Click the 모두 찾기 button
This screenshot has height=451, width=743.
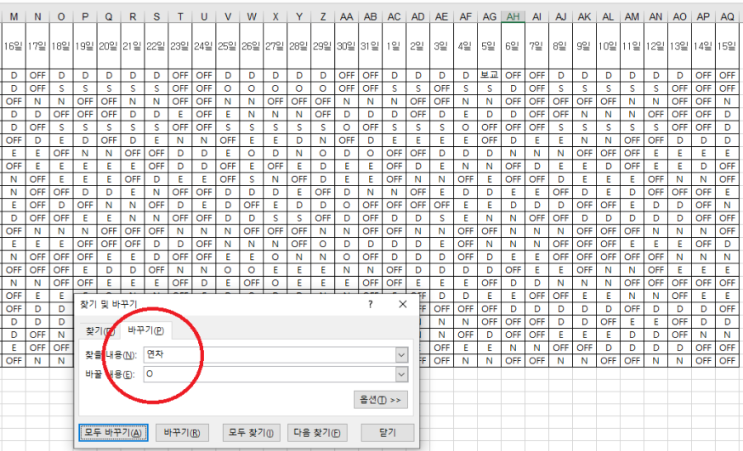coord(251,433)
